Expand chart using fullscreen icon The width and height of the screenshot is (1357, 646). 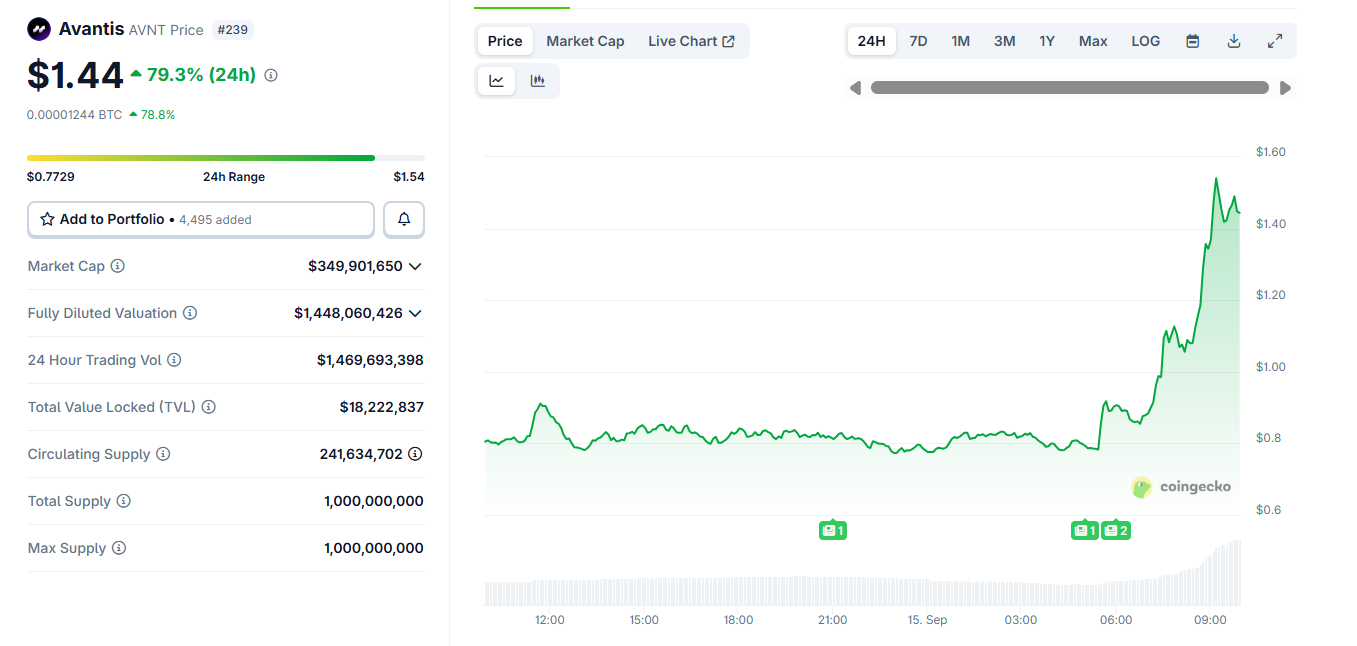pyautogui.click(x=1274, y=41)
